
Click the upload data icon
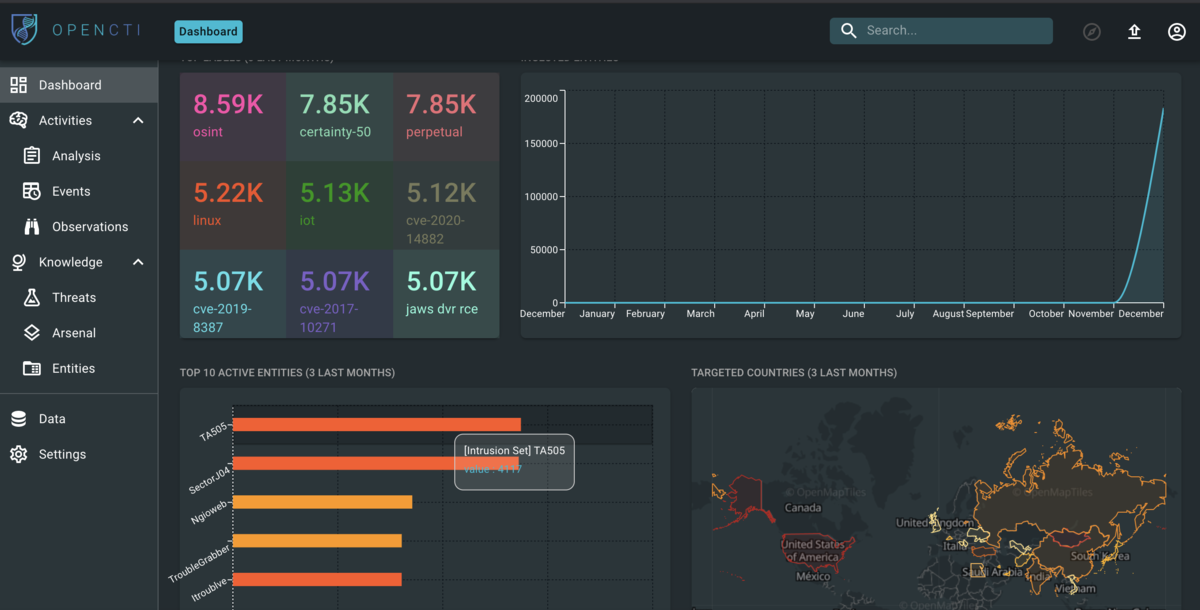(1134, 32)
